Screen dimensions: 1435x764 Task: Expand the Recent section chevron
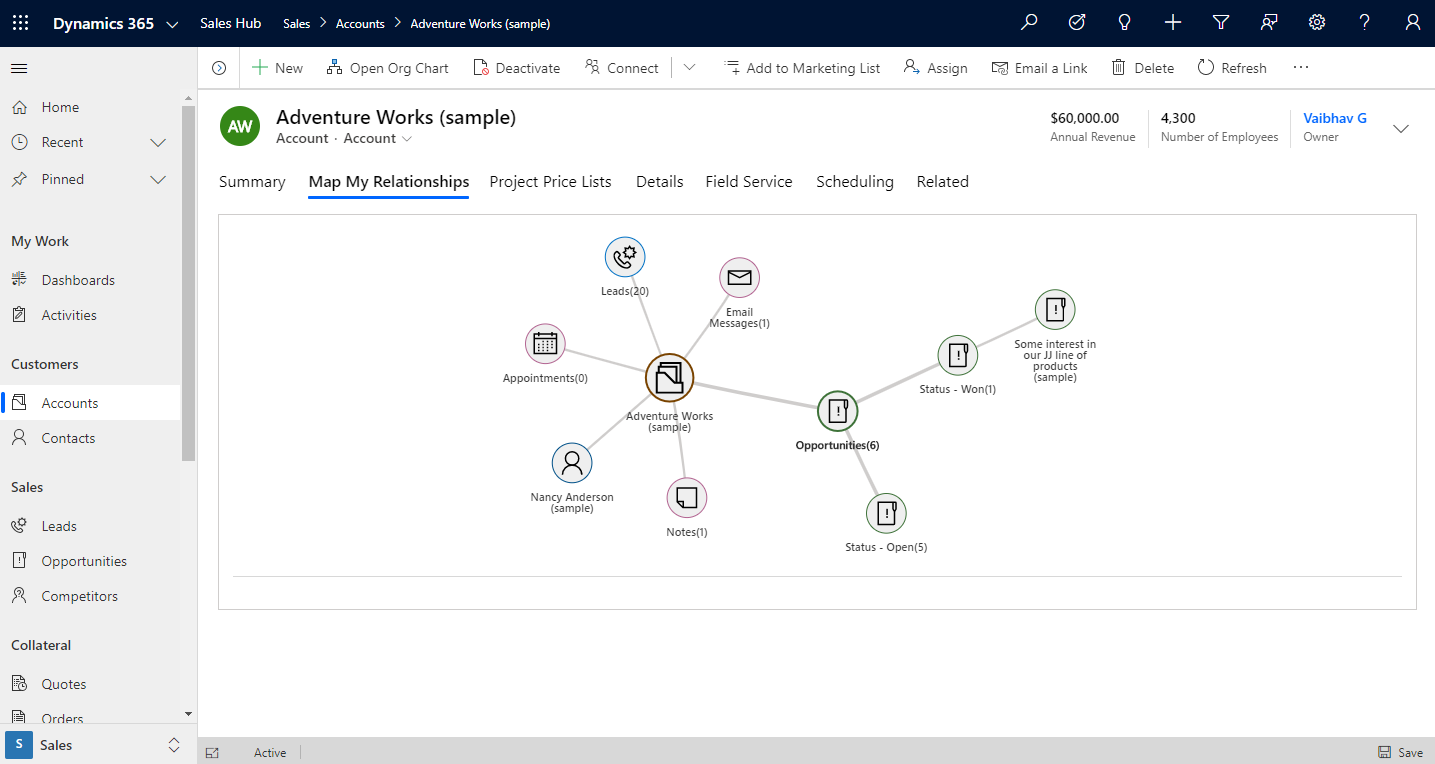(158, 142)
